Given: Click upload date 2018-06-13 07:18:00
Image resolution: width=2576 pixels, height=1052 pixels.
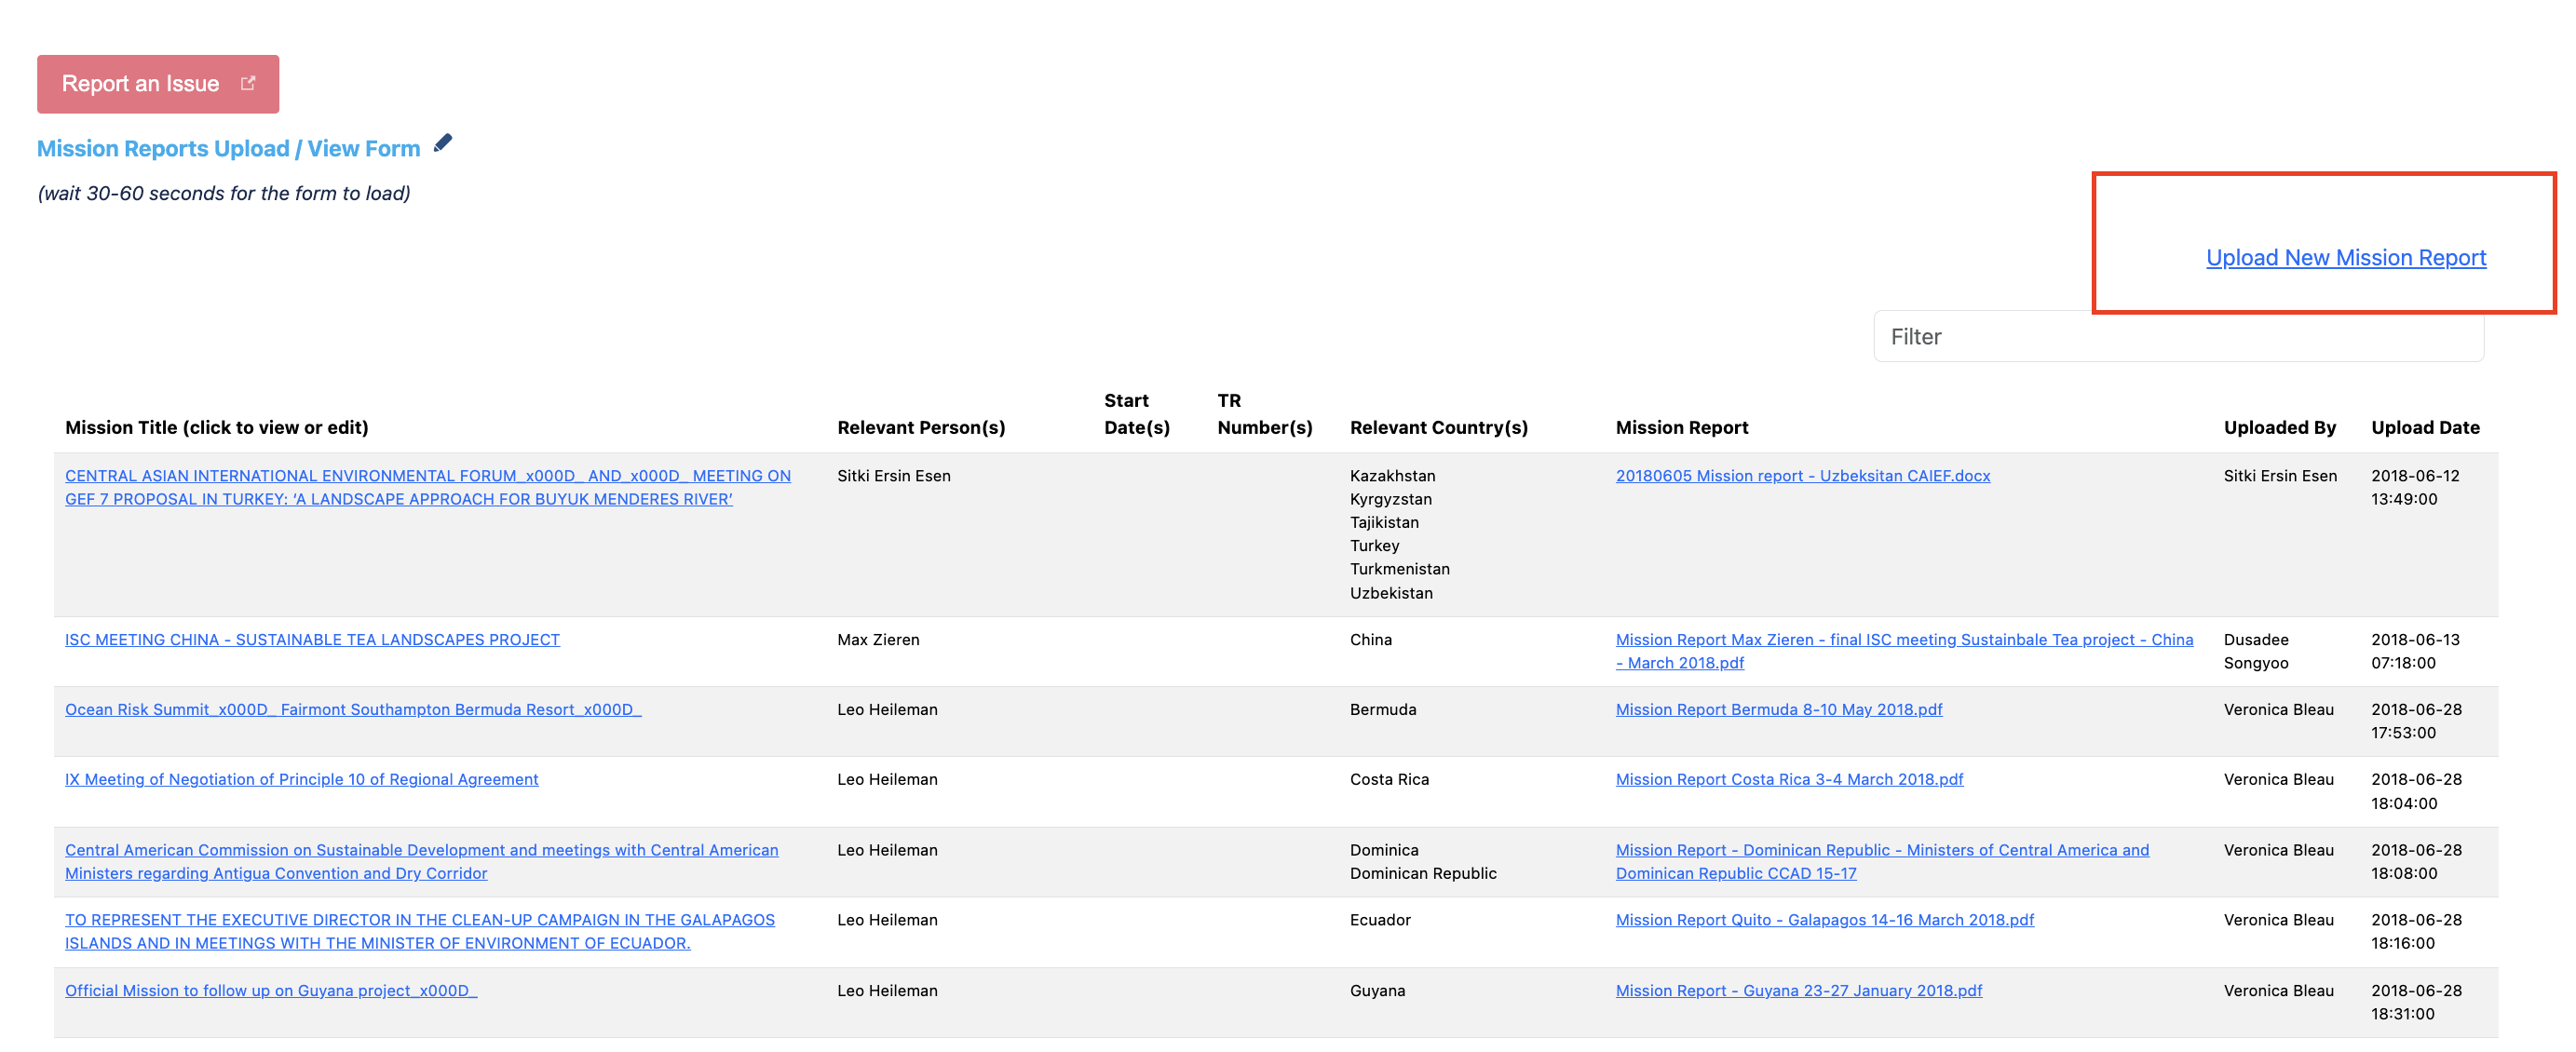Looking at the screenshot, I should 2416,652.
